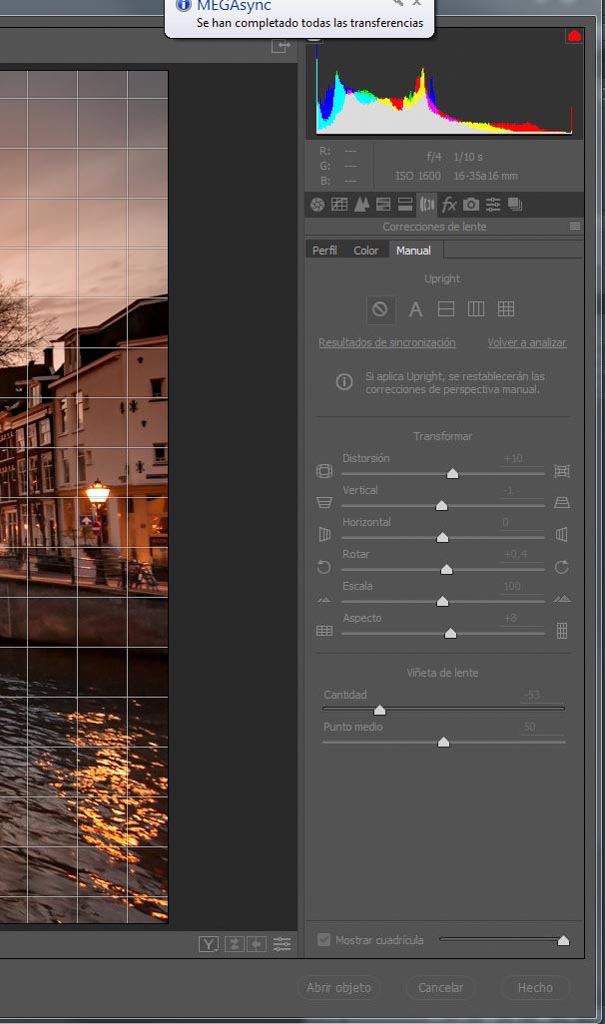This screenshot has width=605, height=1024.
Task: Click the Cantidad vignette value field
Action: (539, 695)
